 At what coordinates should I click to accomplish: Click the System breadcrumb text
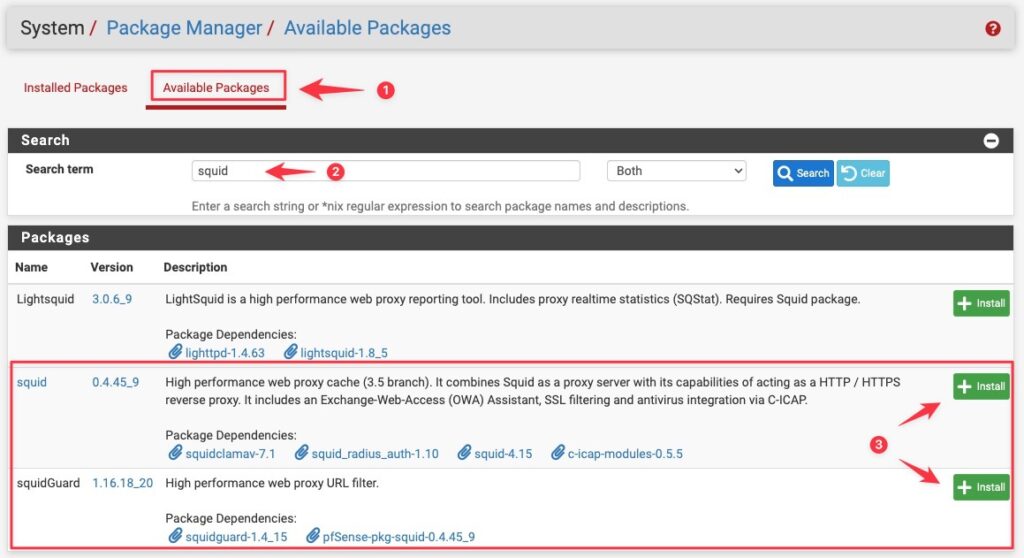[x=52, y=28]
